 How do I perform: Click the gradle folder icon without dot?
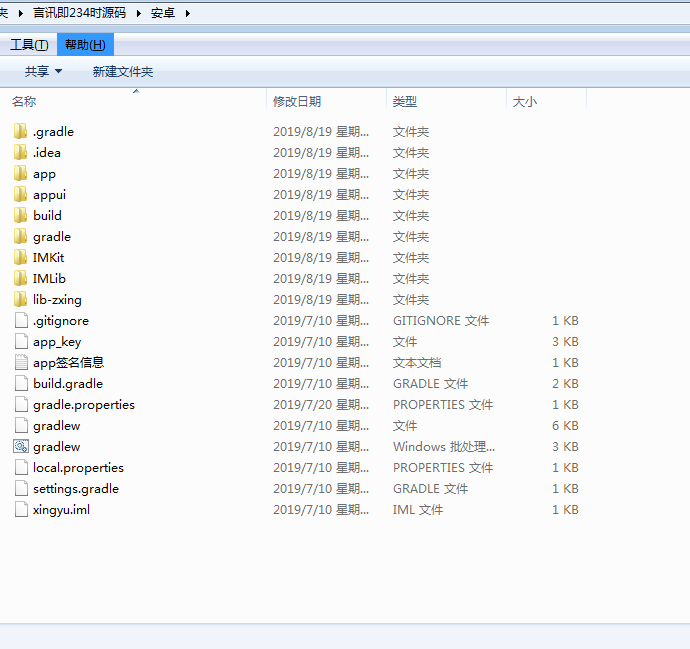pyautogui.click(x=21, y=236)
